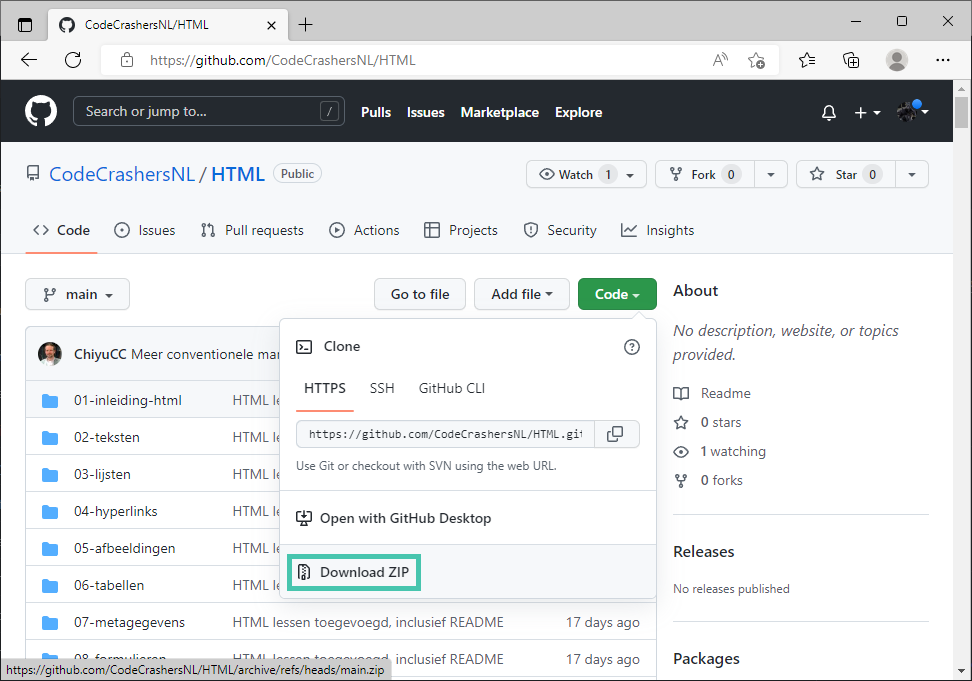Viewport: 972px width, 681px height.
Task: Expand the Star lists dropdown arrow
Action: point(912,175)
